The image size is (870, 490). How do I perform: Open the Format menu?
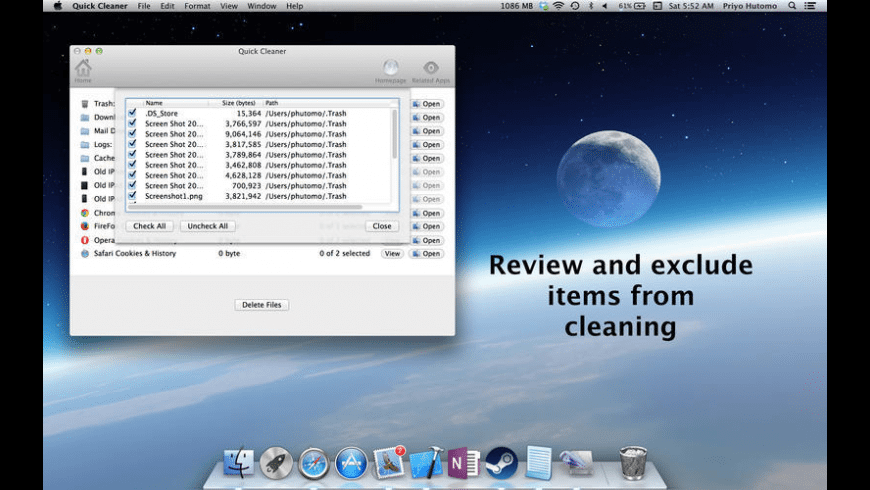197,6
